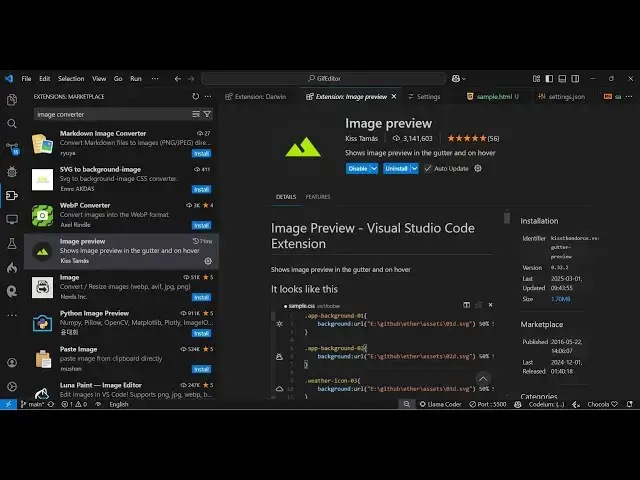The width and height of the screenshot is (640, 480).
Task: Go back in navigation history
Action: click(x=178, y=79)
